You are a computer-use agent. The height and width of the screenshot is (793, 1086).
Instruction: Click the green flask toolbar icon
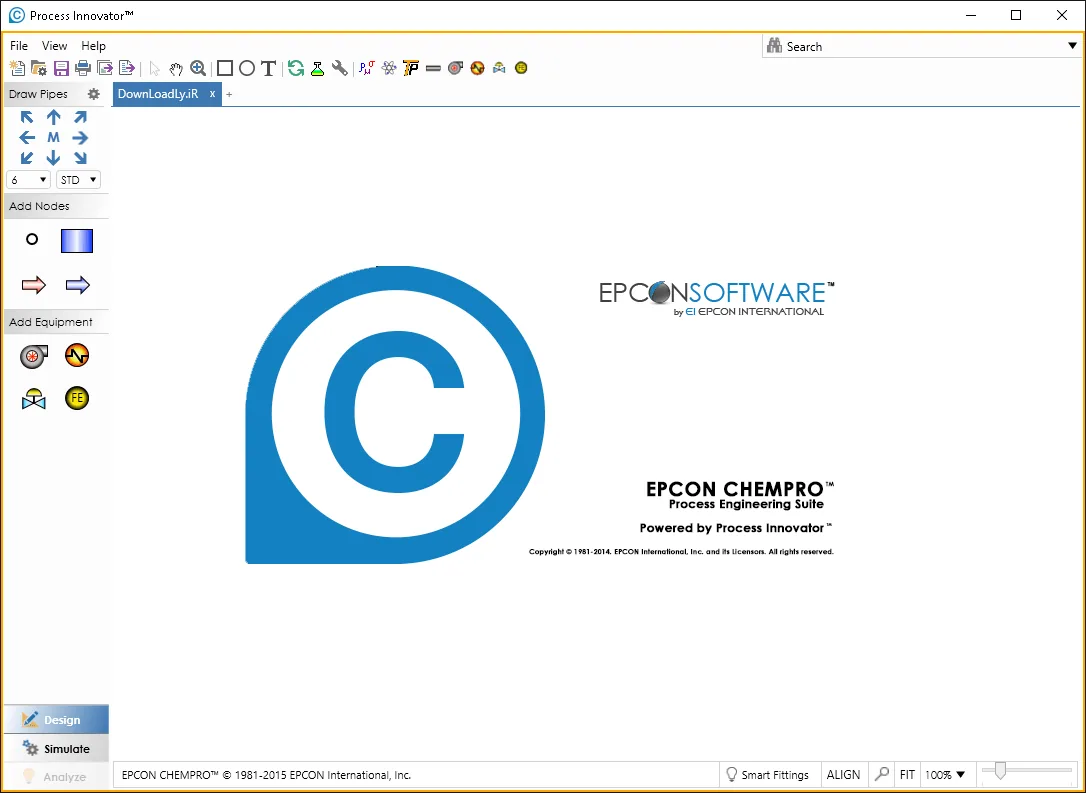[317, 68]
